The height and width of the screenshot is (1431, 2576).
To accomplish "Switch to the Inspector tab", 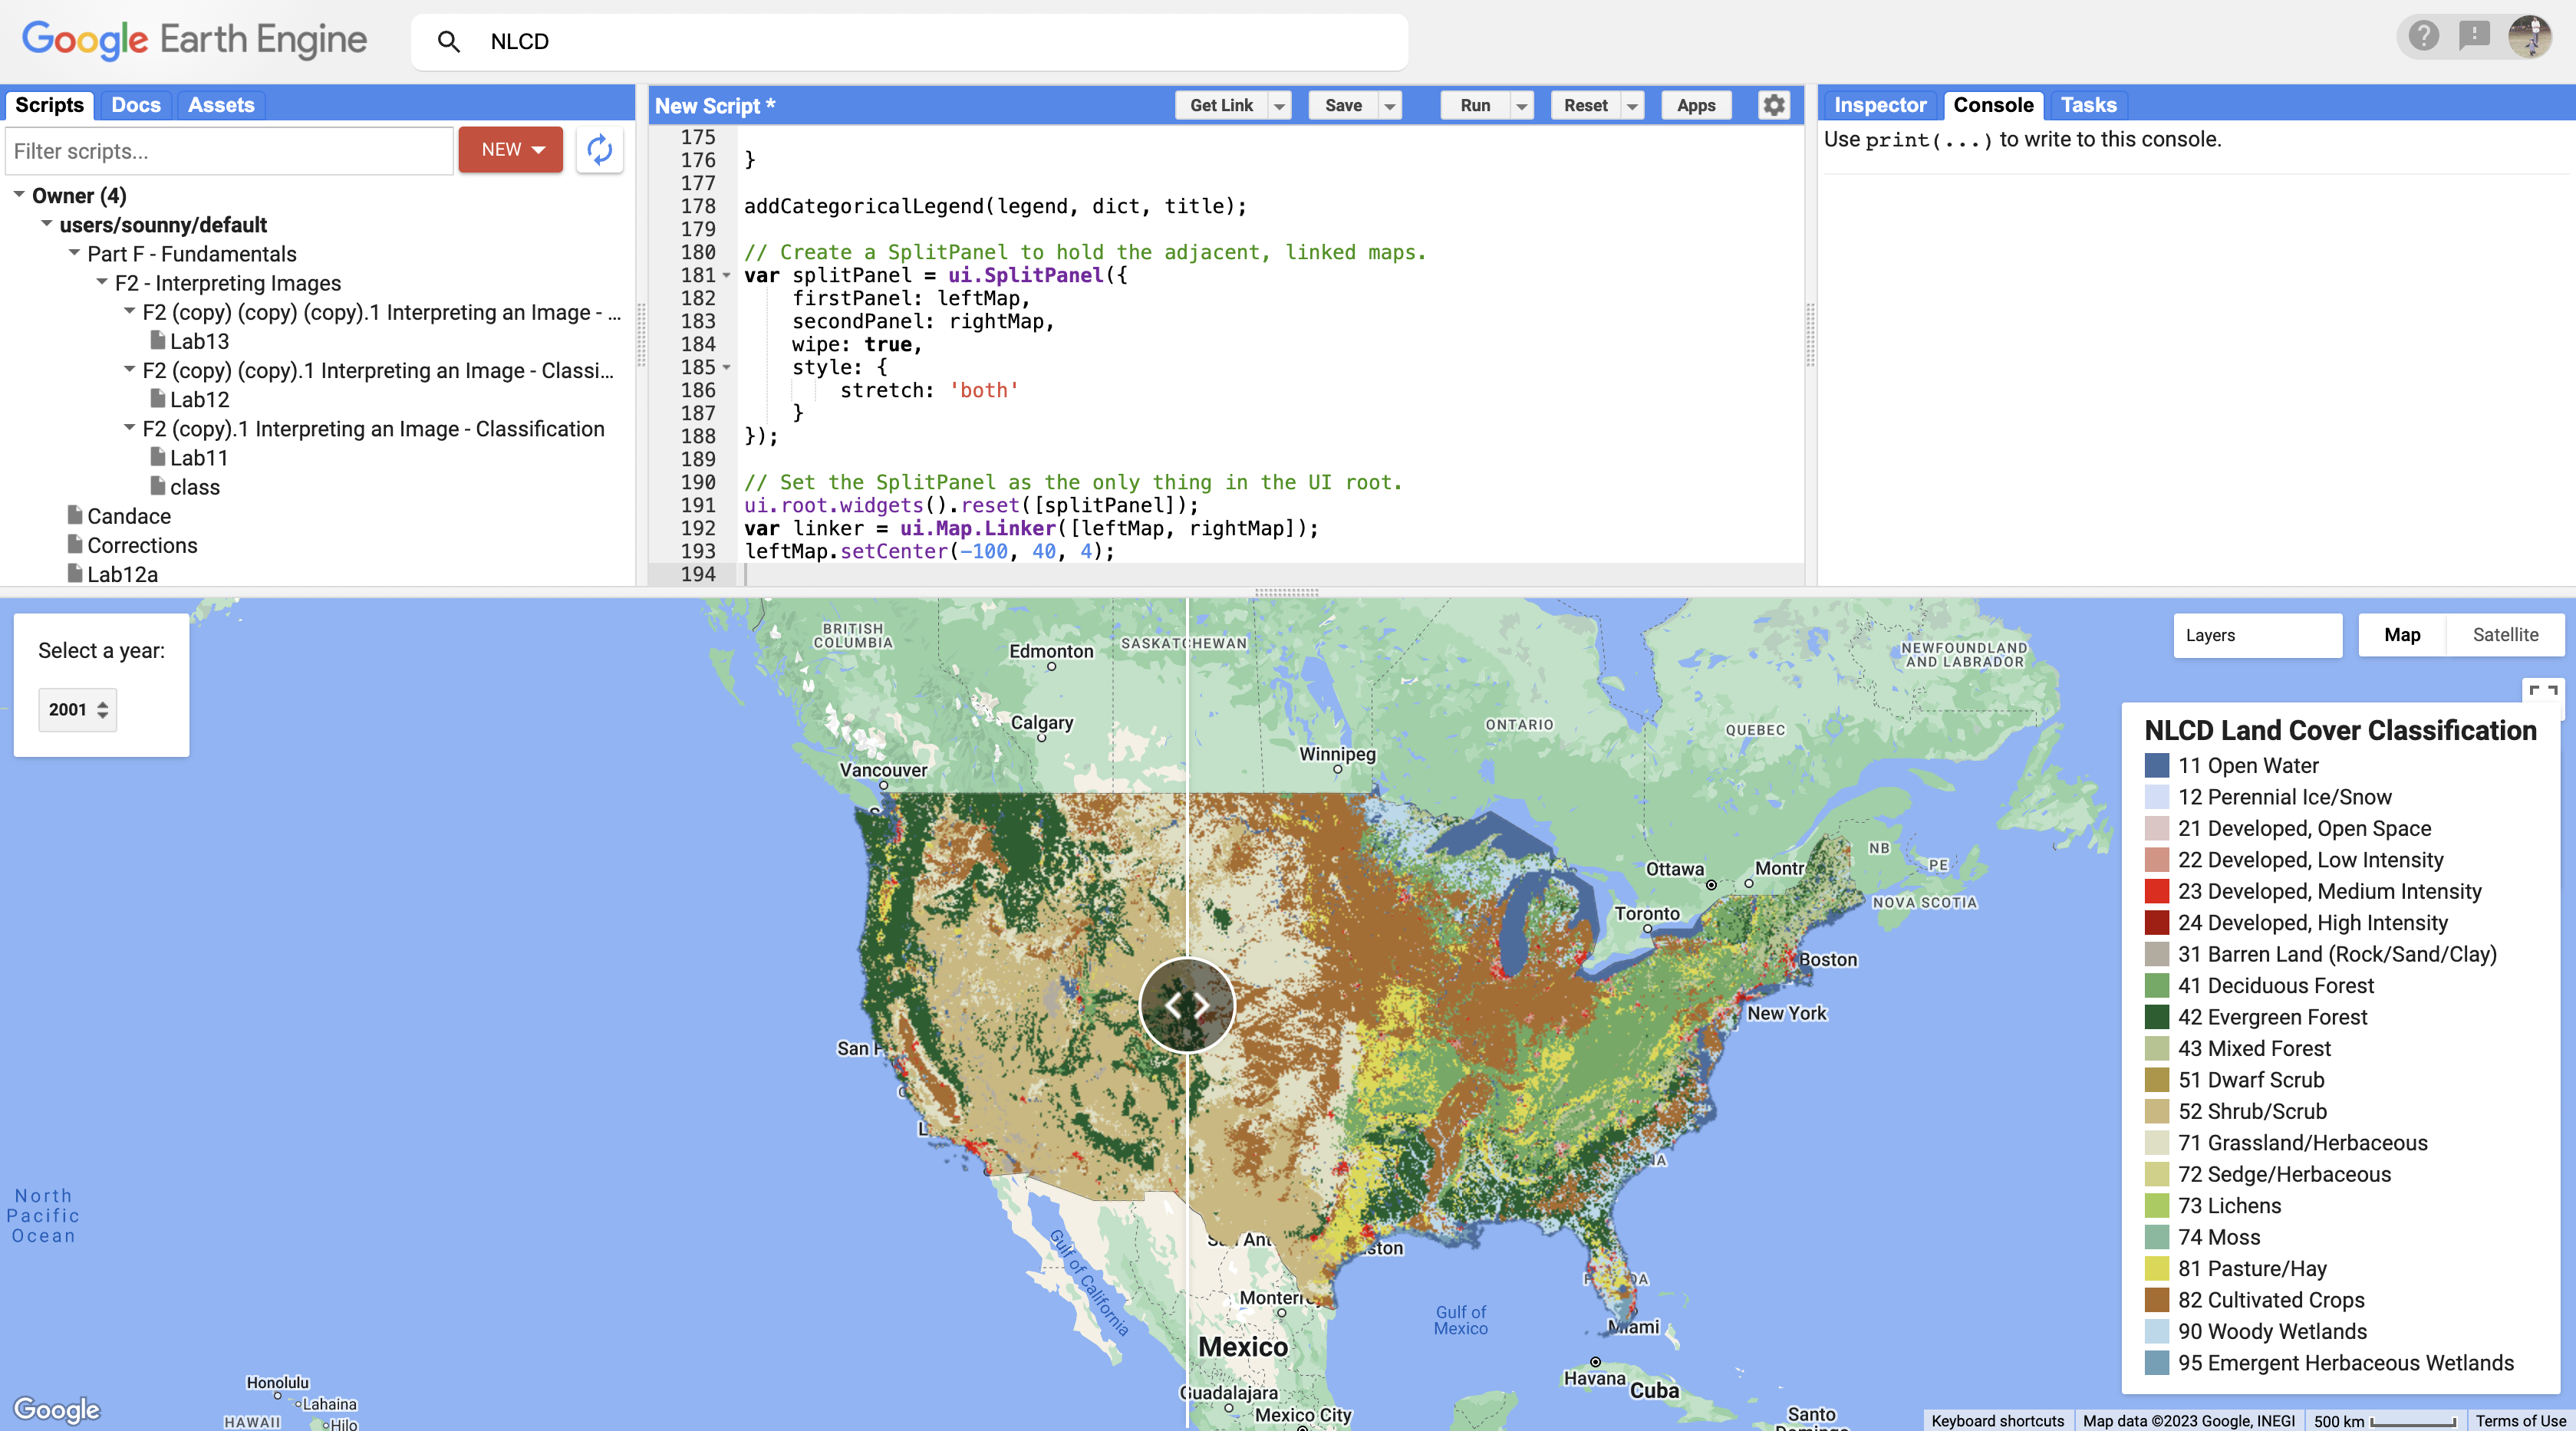I will tap(1880, 104).
